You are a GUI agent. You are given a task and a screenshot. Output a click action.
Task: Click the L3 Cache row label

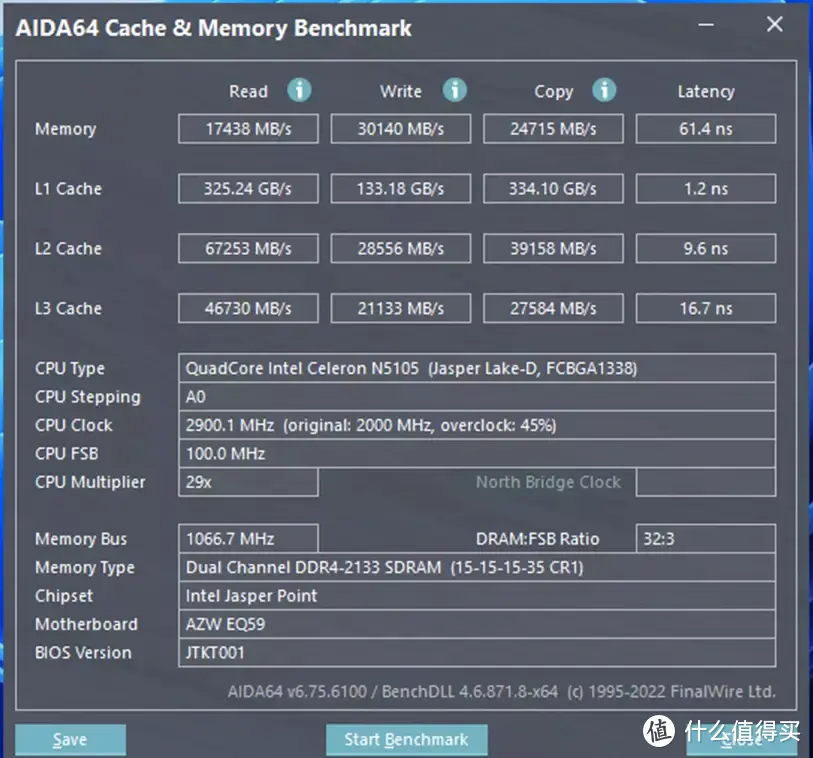[x=68, y=308]
